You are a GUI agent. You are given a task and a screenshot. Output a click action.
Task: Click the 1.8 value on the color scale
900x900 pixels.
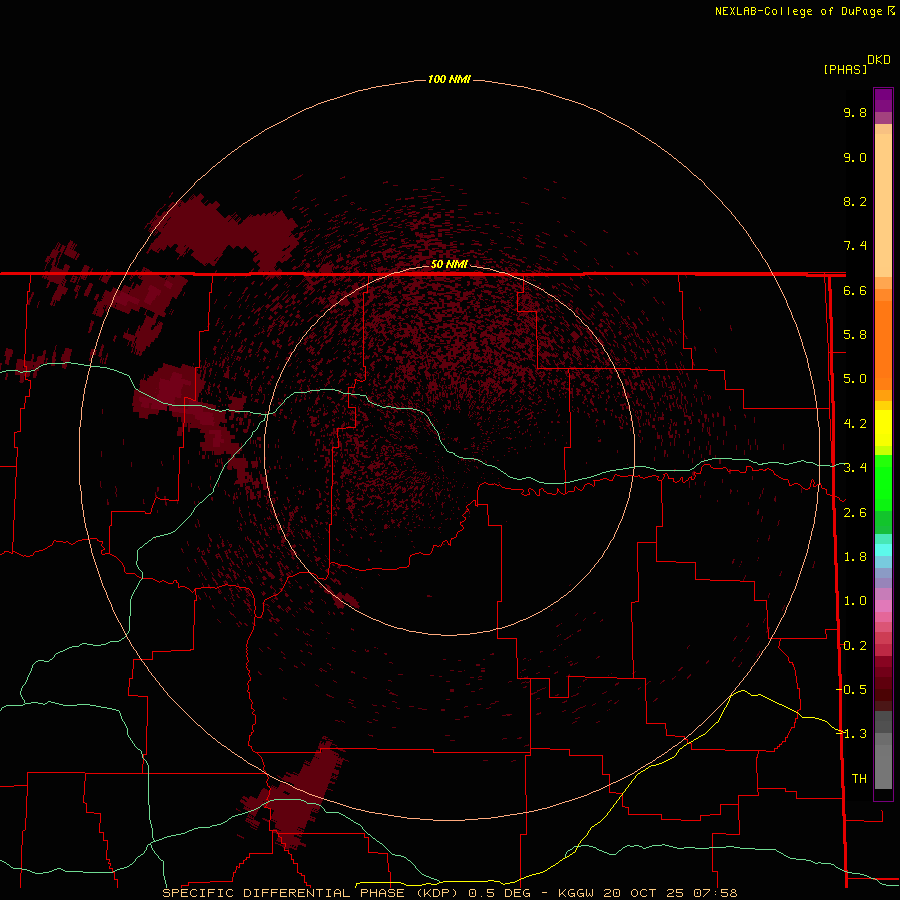[855, 557]
